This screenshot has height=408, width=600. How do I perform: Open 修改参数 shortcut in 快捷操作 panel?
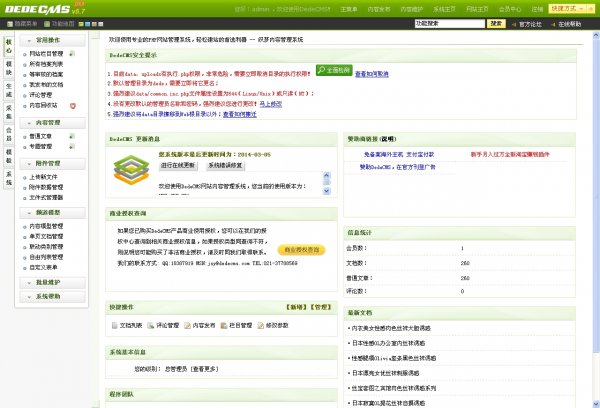click(273, 325)
